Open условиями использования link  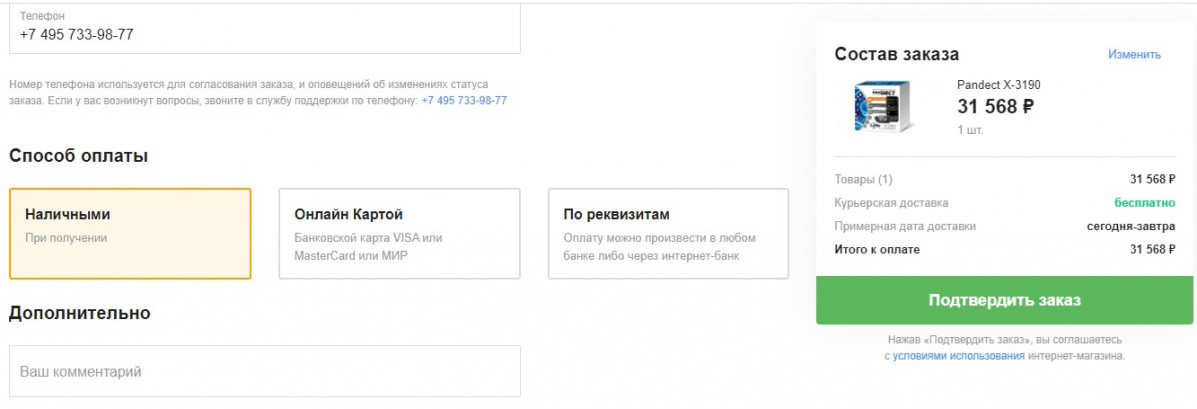tap(959, 356)
